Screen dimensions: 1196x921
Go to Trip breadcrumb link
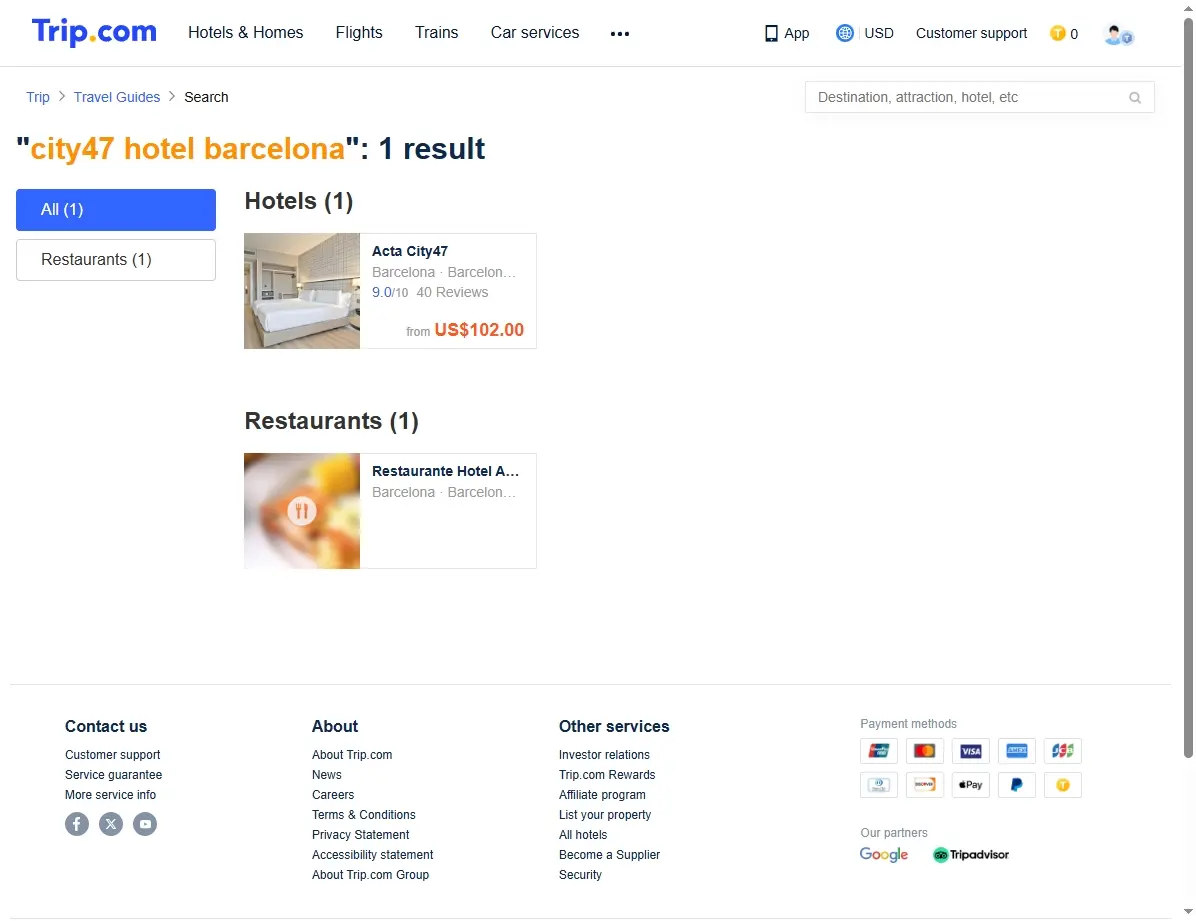click(37, 97)
